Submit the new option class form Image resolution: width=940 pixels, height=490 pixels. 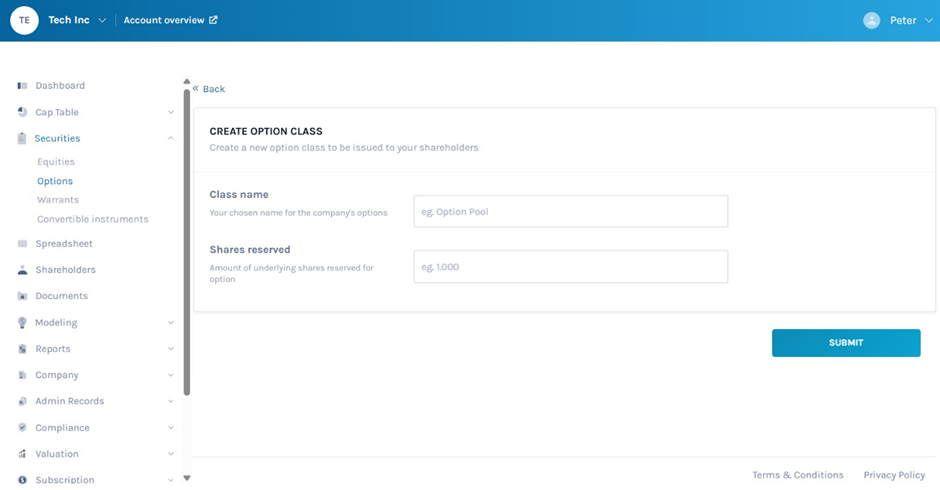845,343
